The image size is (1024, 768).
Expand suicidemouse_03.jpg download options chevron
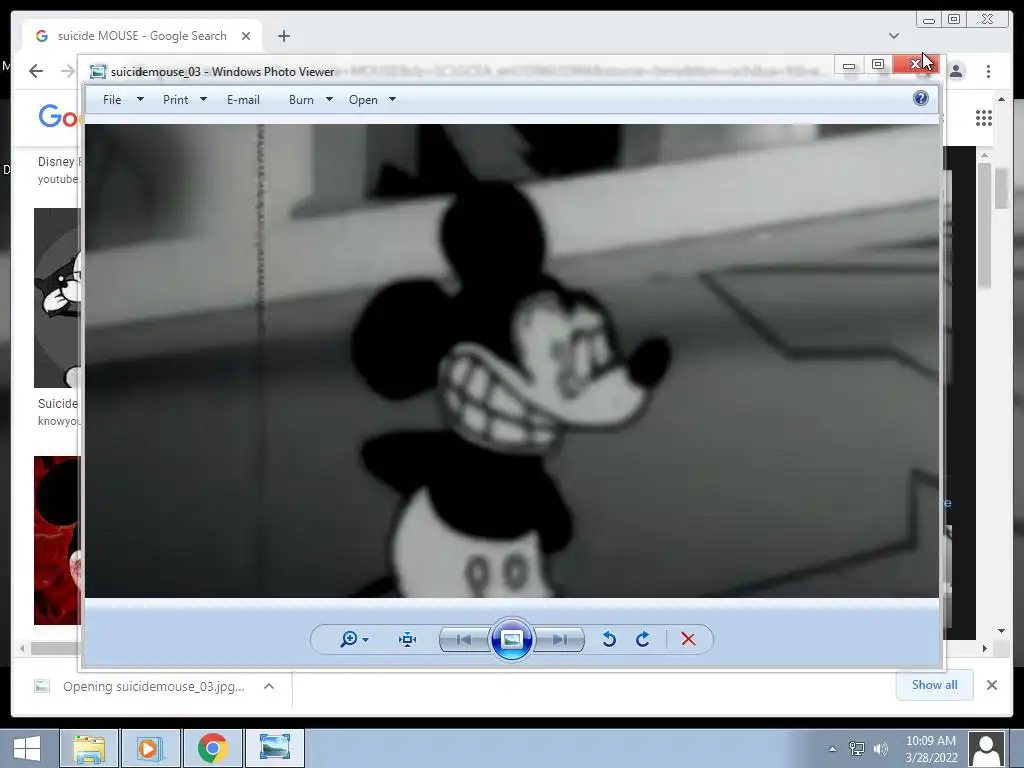268,686
